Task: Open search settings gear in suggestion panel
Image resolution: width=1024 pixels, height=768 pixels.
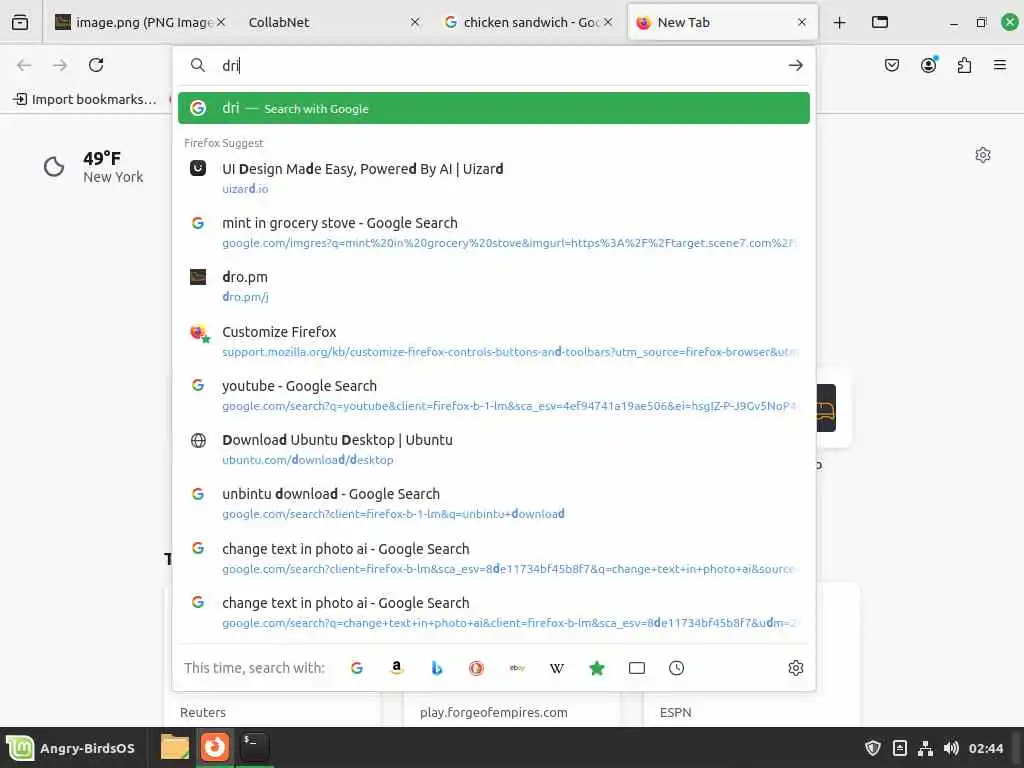Action: (x=795, y=667)
